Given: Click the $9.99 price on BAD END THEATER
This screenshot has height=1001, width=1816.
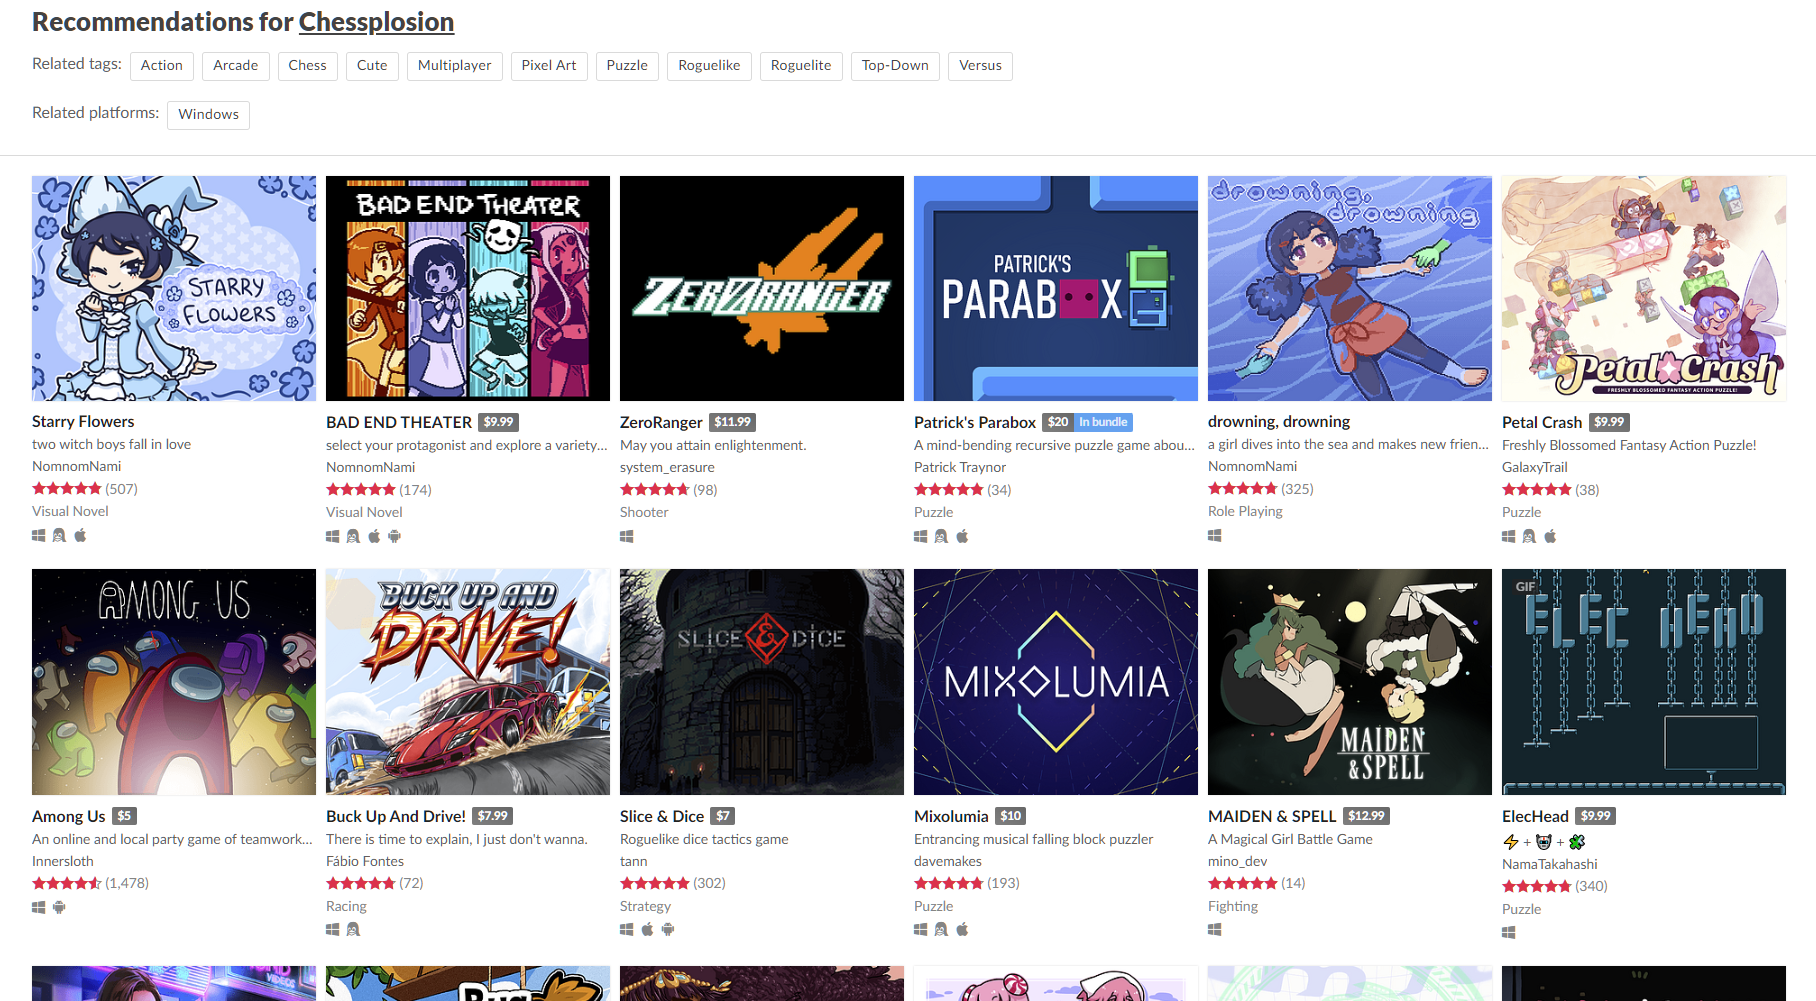Looking at the screenshot, I should (x=498, y=422).
